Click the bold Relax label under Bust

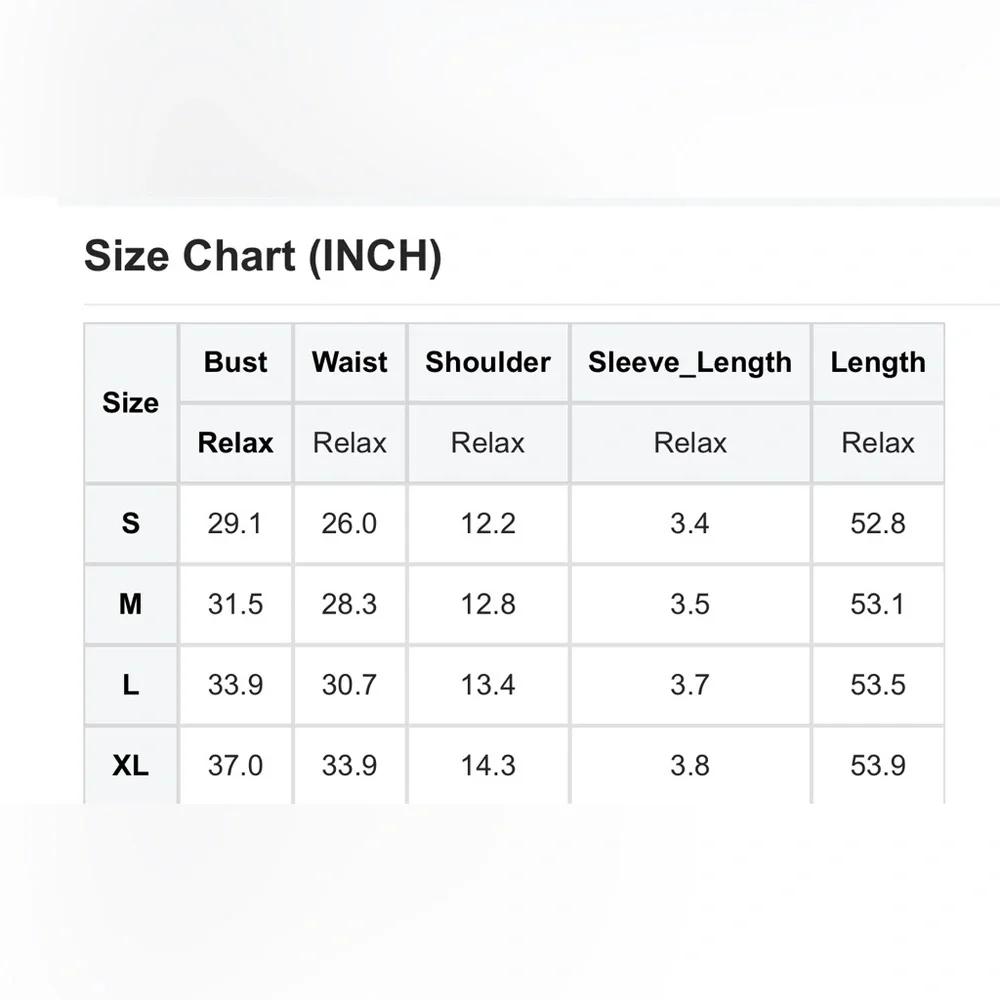235,443
